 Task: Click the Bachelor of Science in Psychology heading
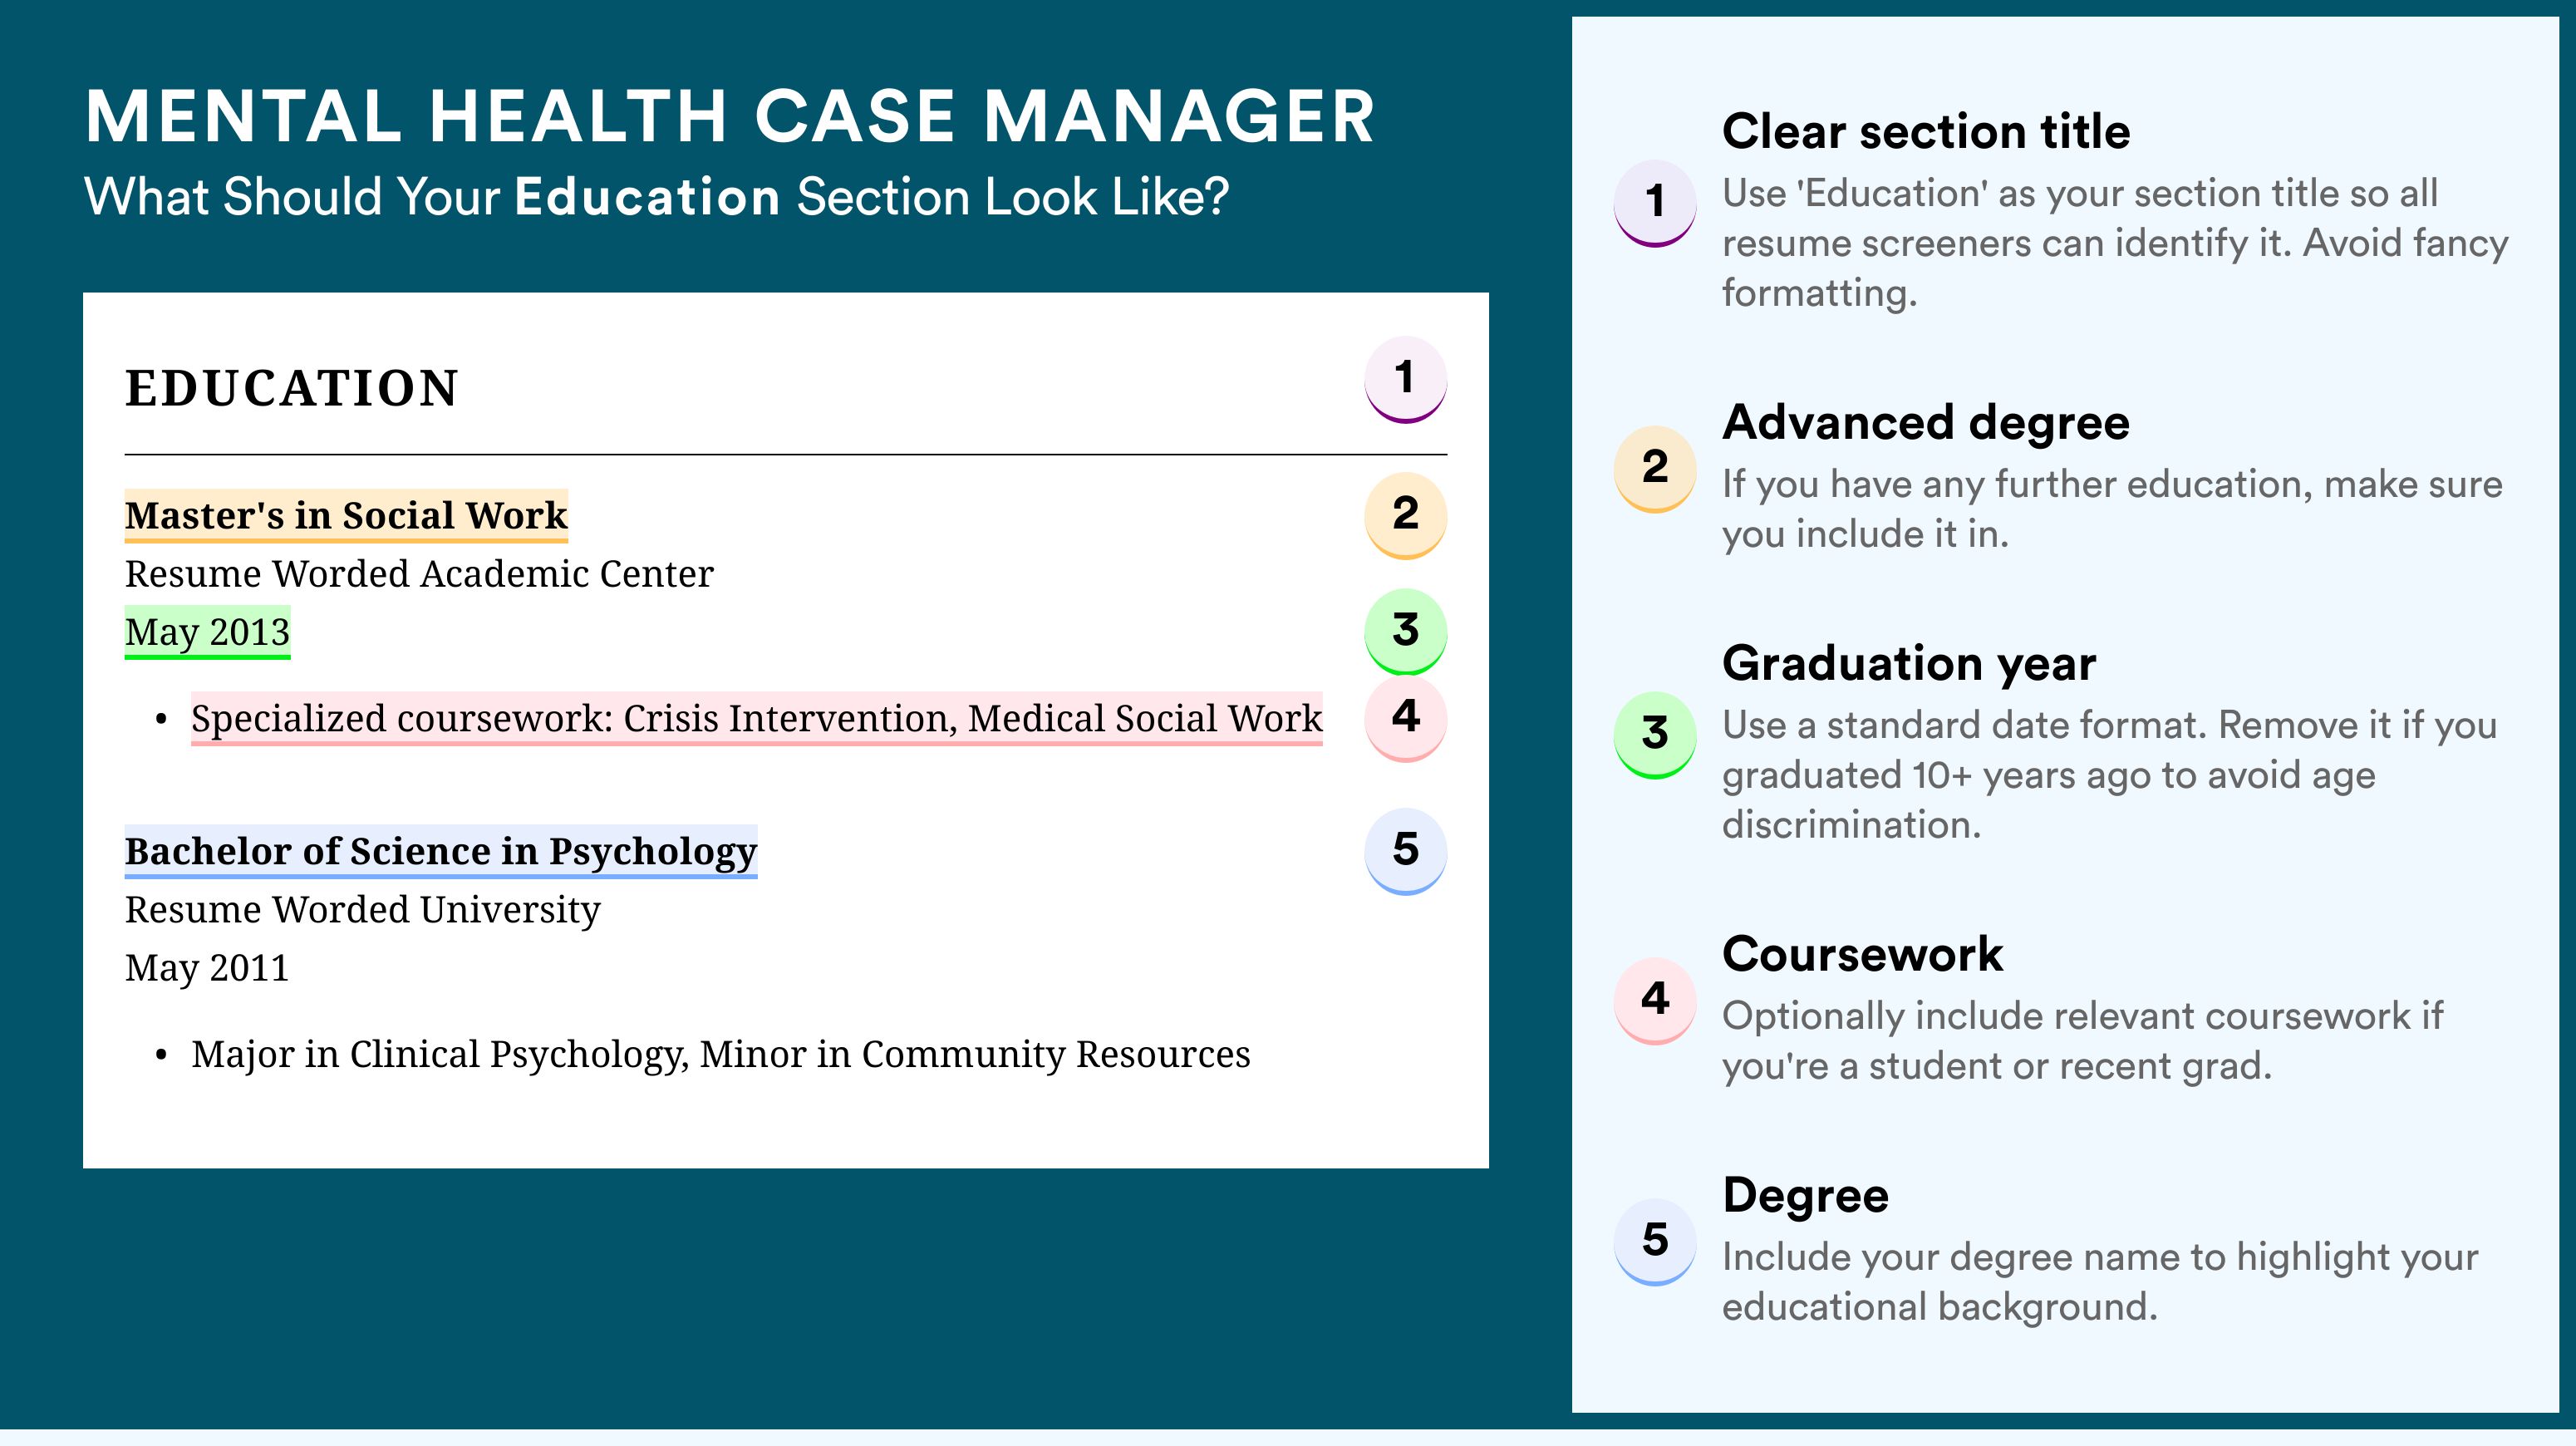[x=441, y=851]
